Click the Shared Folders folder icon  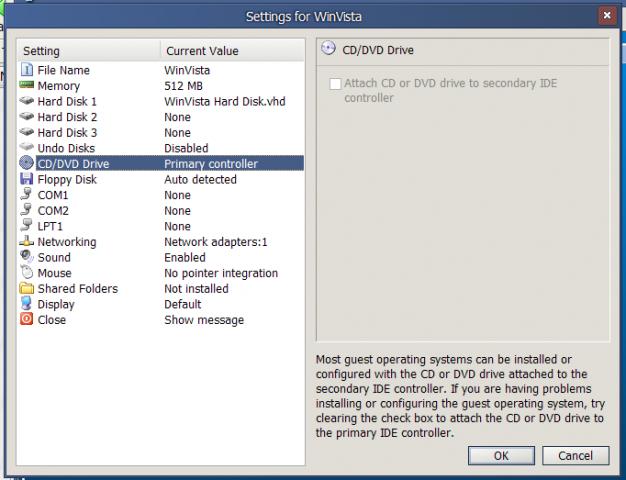(27, 288)
